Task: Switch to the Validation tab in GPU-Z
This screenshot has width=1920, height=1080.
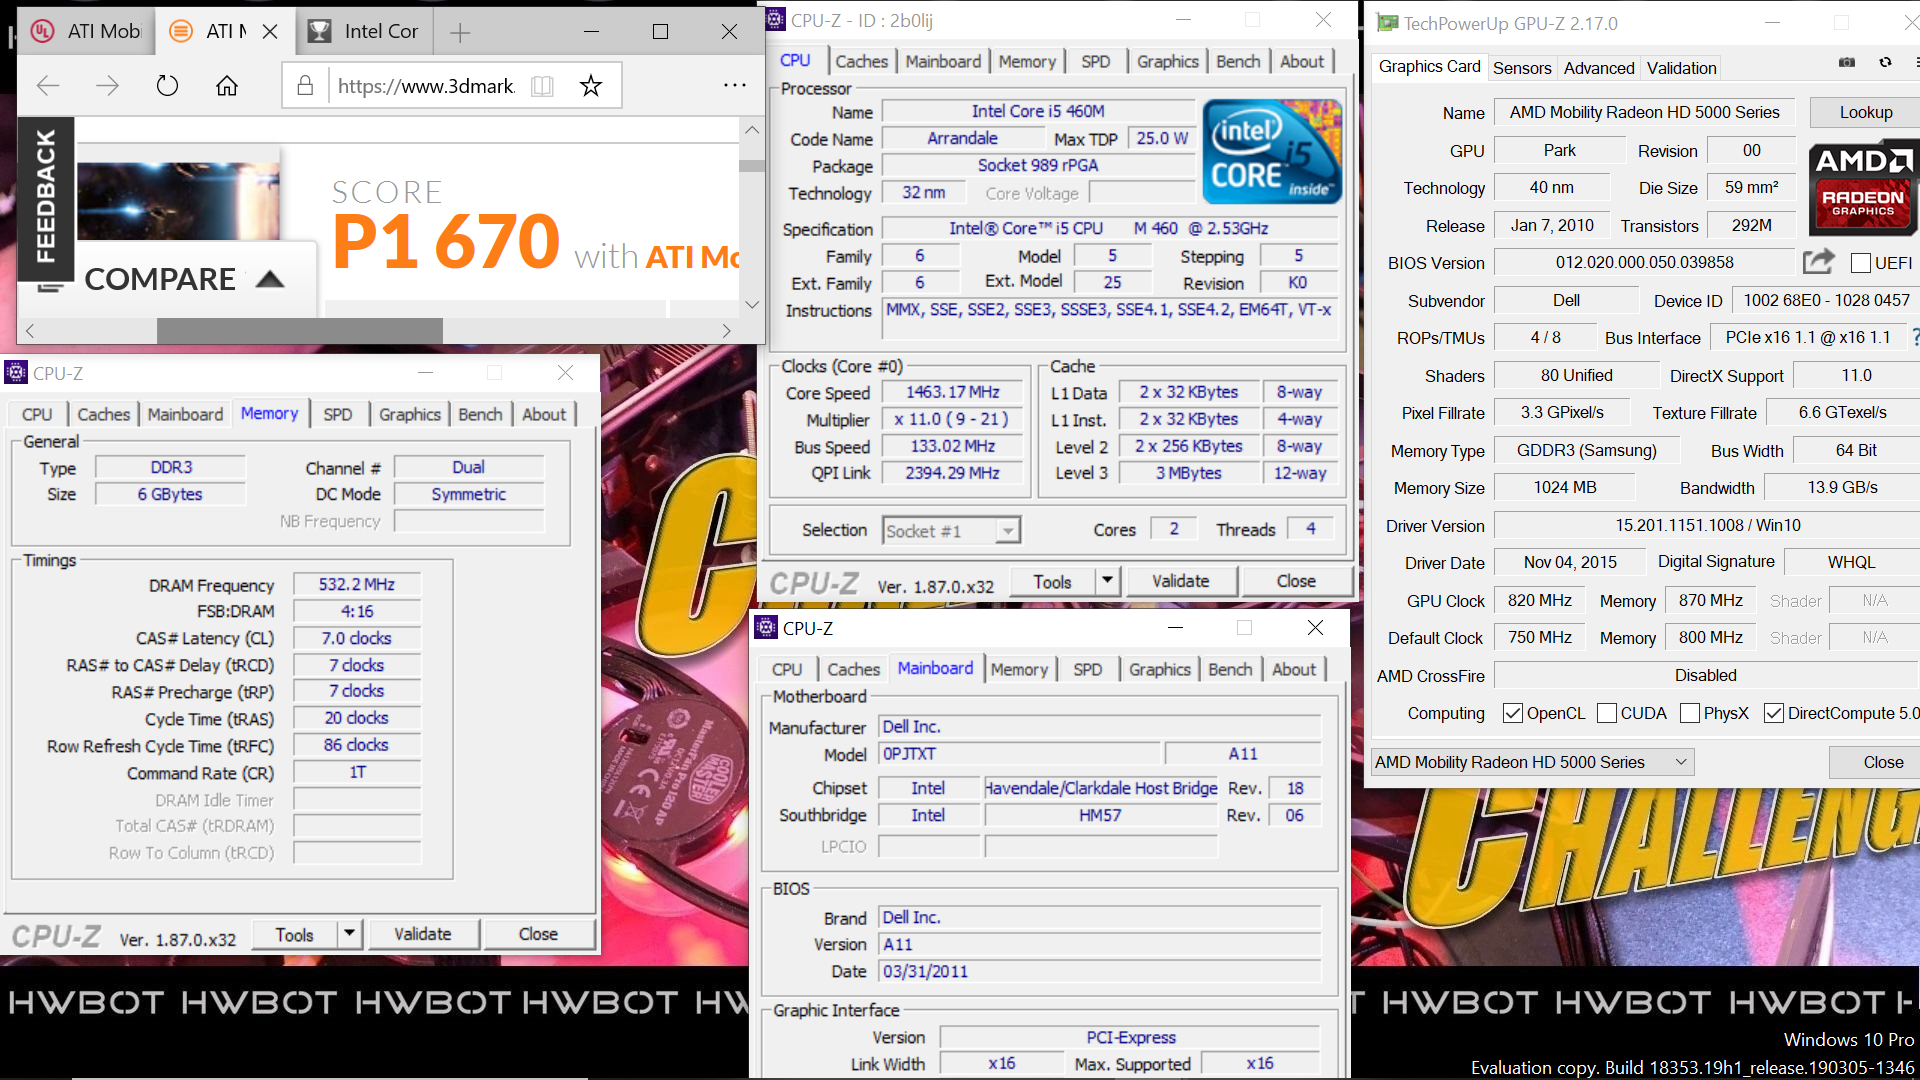Action: (x=1682, y=68)
